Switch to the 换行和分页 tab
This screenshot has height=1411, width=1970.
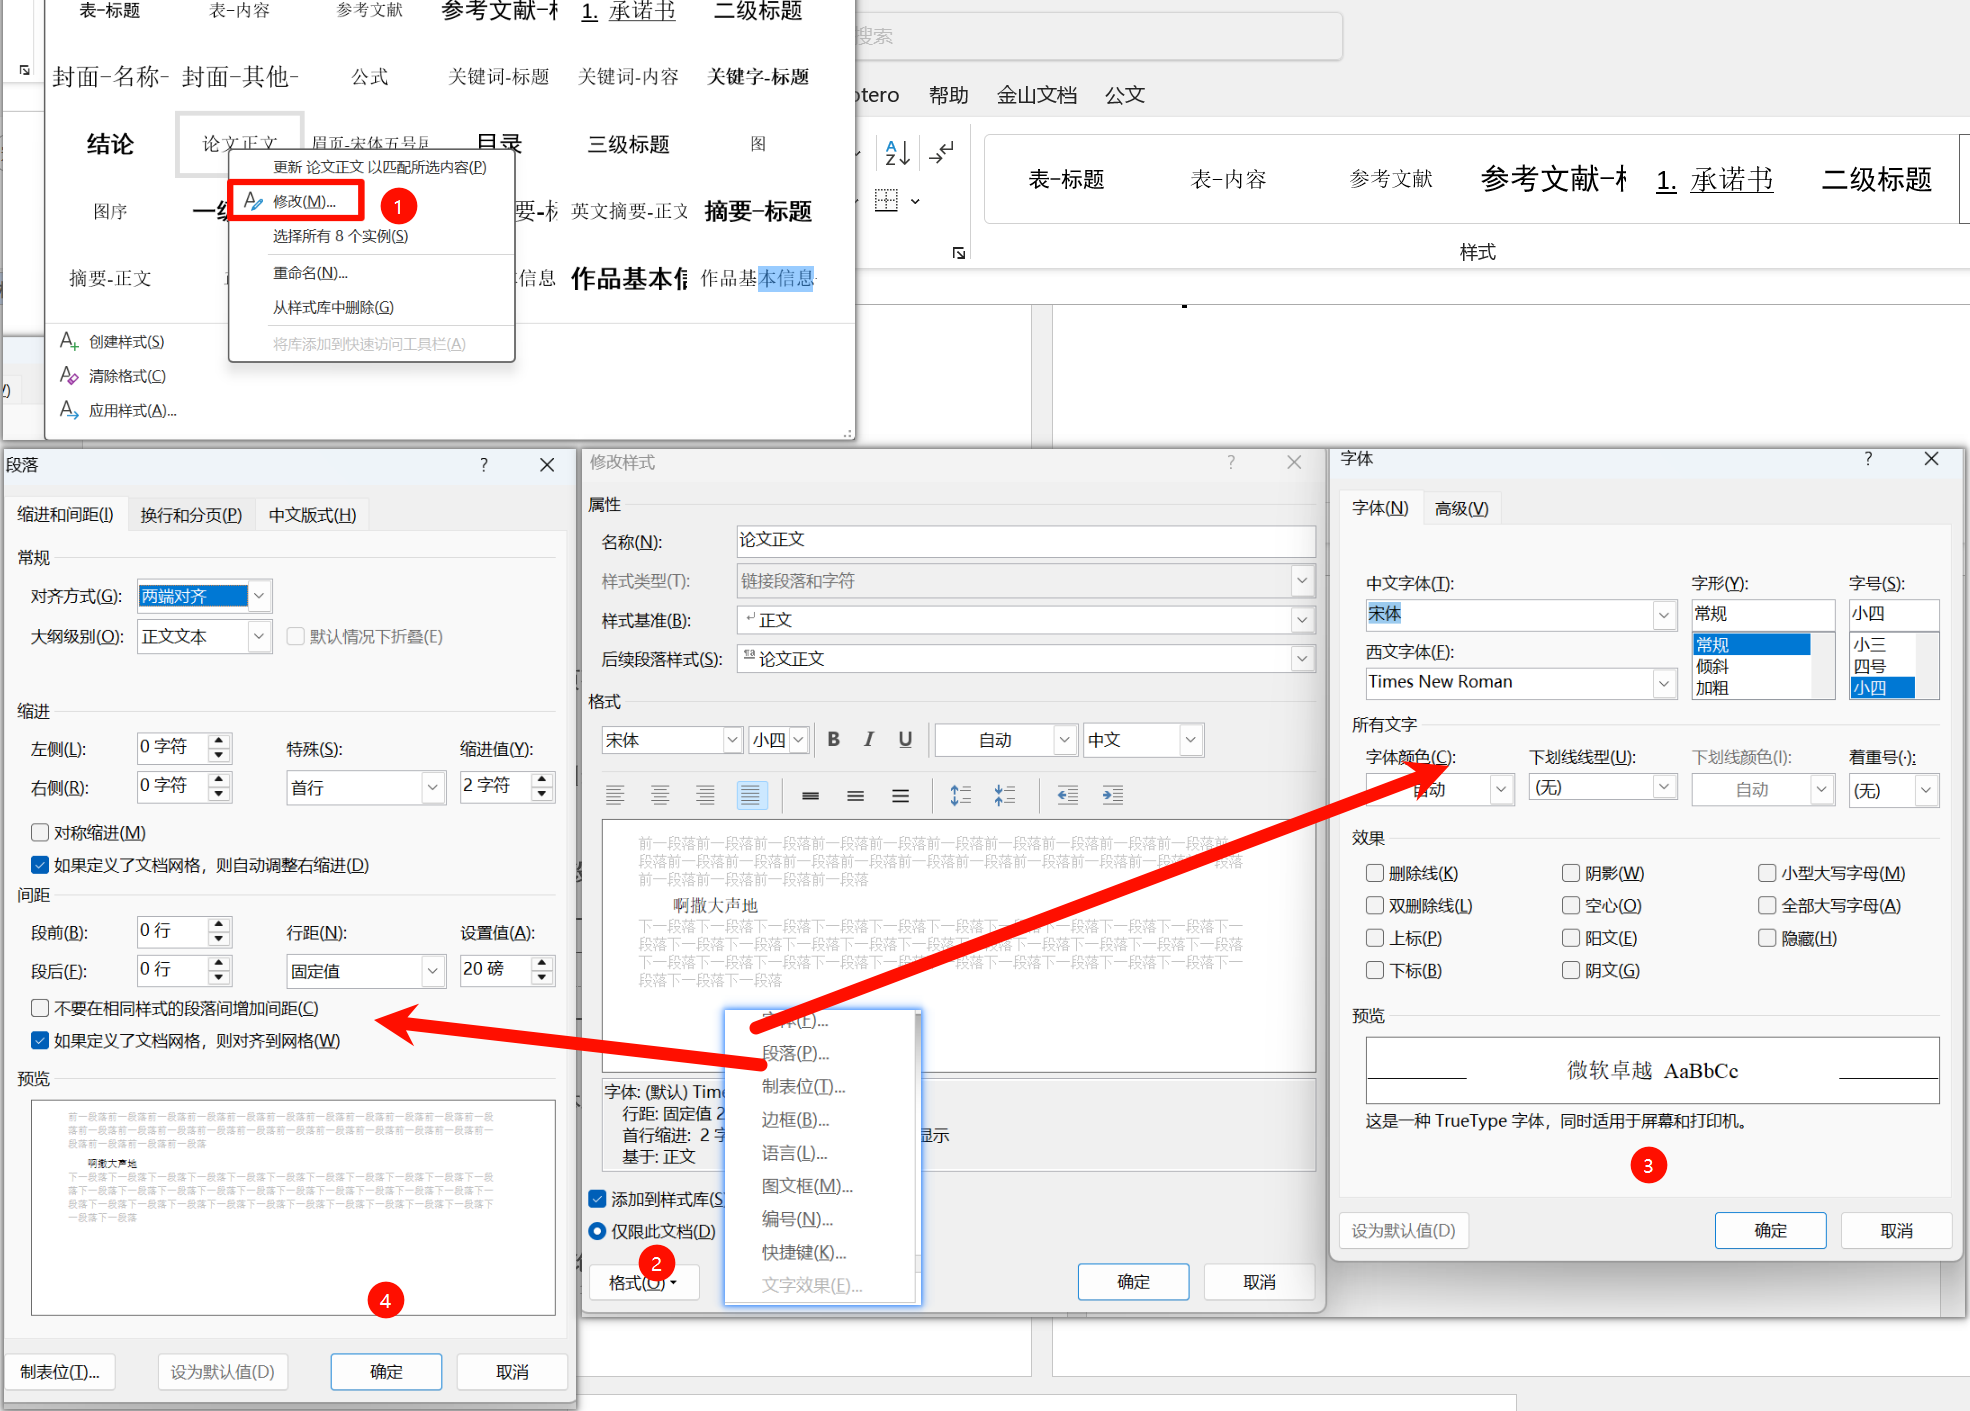pyautogui.click(x=191, y=515)
